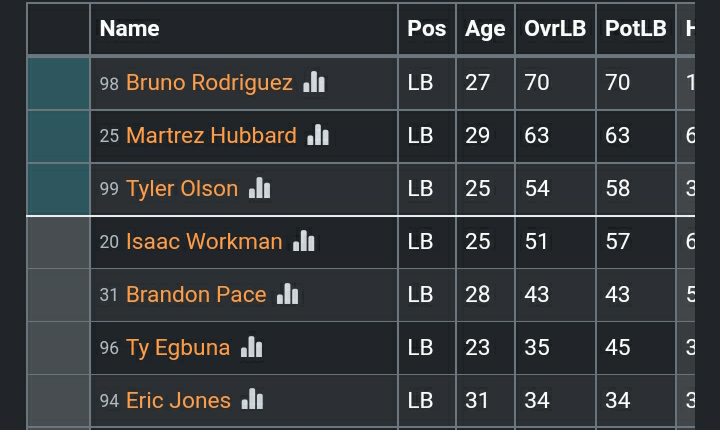Sort by PotLB column header
This screenshot has width=720, height=430.
pyautogui.click(x=636, y=29)
